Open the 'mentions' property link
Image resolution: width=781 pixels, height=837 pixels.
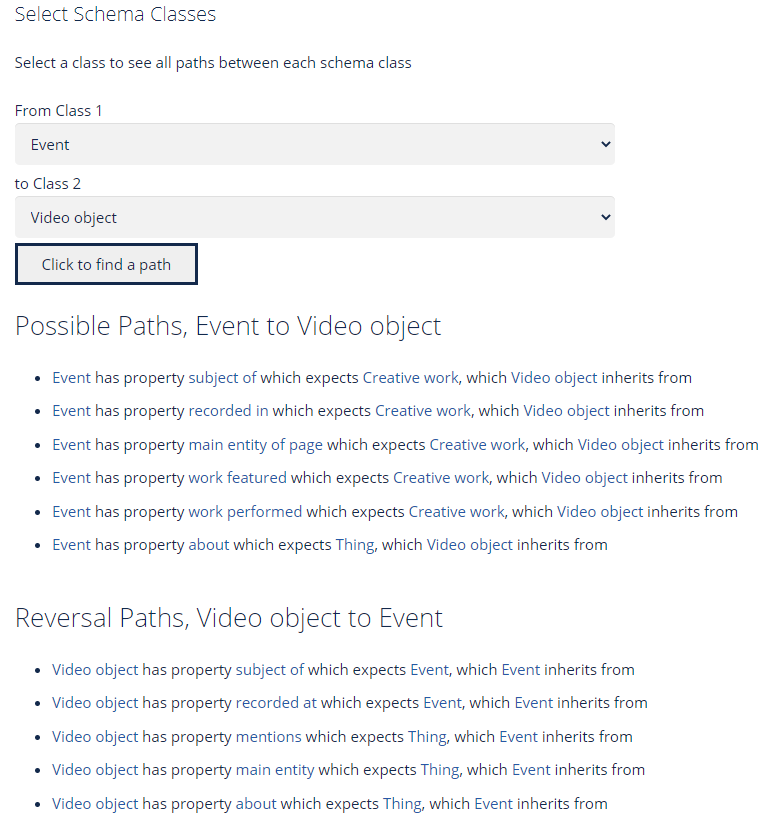[269, 737]
